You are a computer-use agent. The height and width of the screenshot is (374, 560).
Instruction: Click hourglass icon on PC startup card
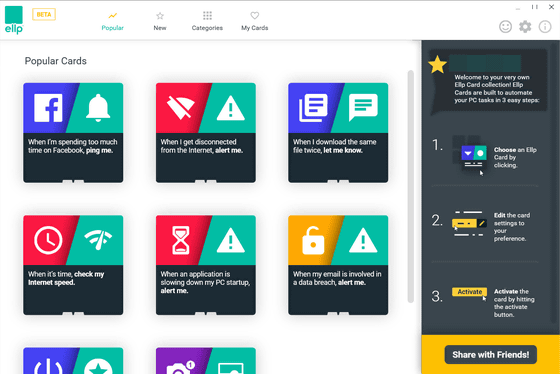coord(181,240)
